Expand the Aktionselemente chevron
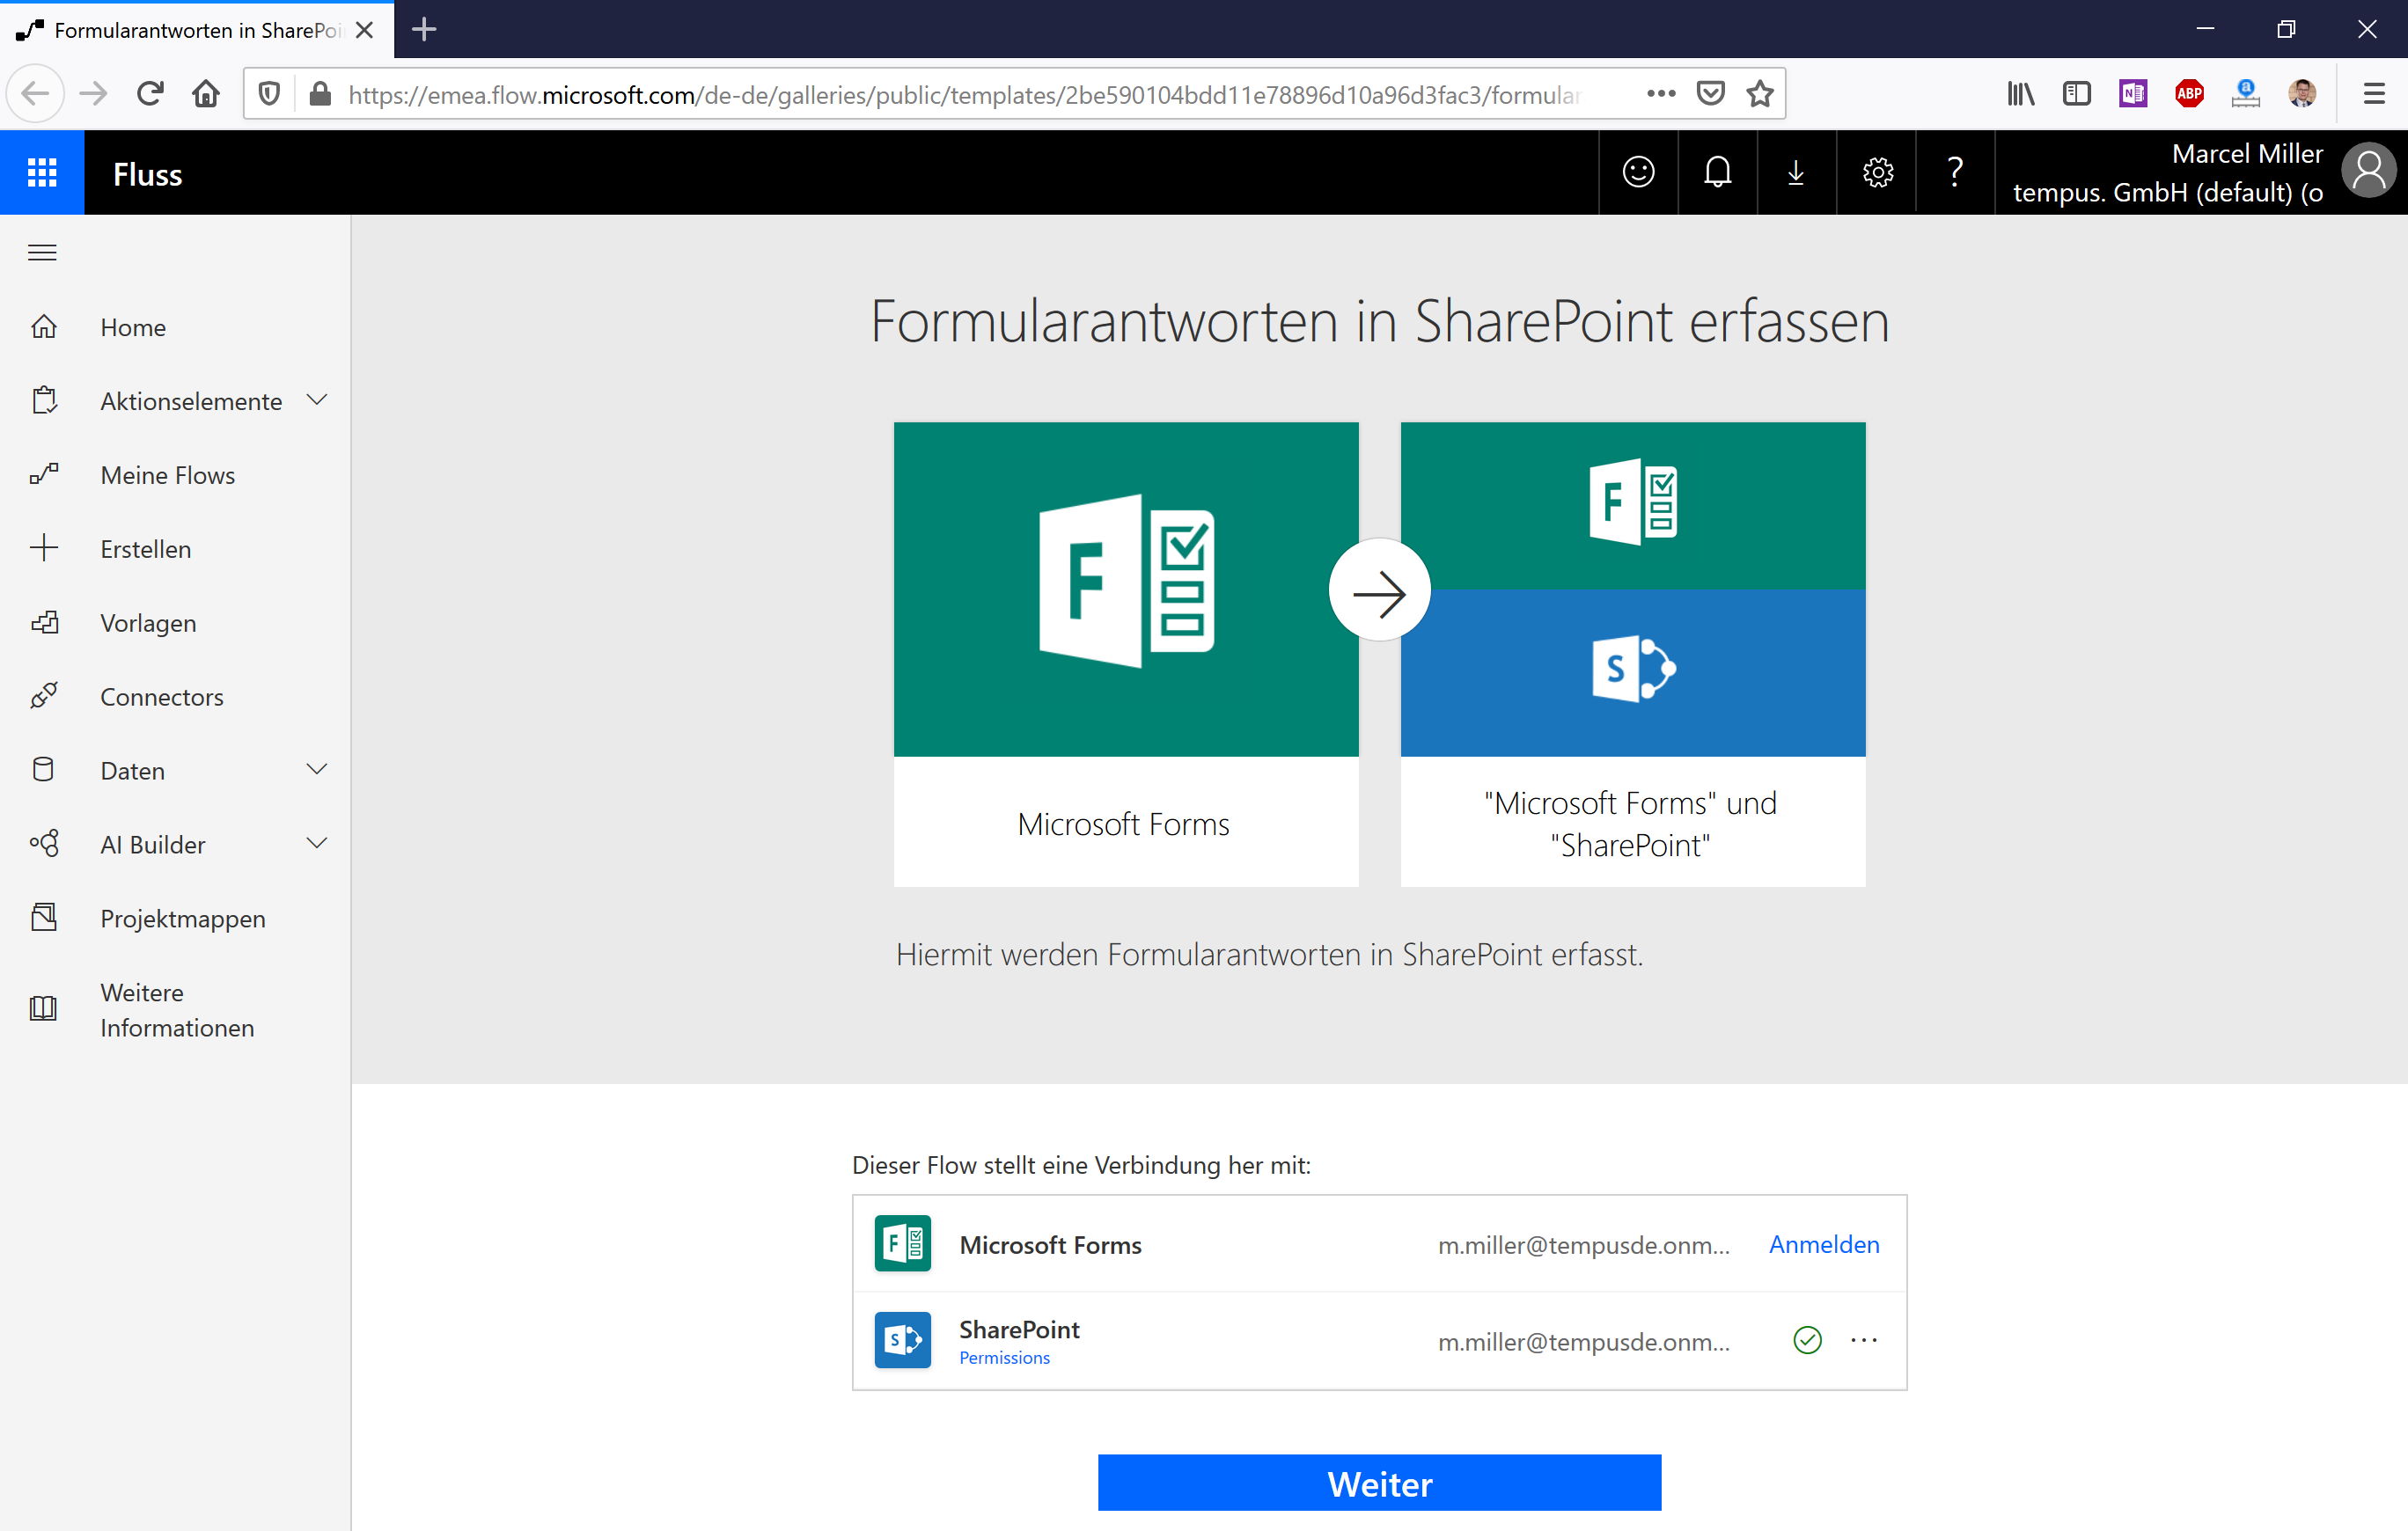2408x1531 pixels. pos(317,400)
